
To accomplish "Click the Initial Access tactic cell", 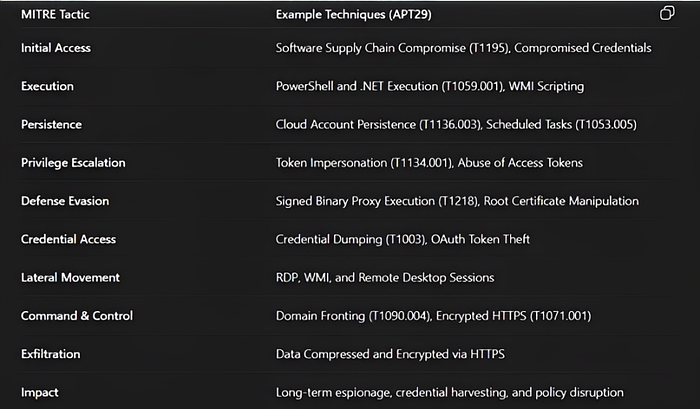I will point(56,48).
